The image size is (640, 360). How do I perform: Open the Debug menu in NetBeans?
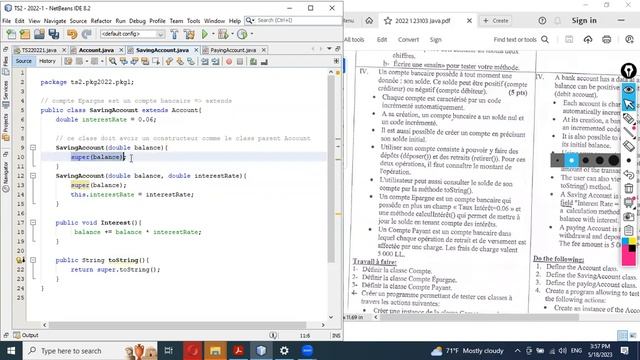coord(137,21)
